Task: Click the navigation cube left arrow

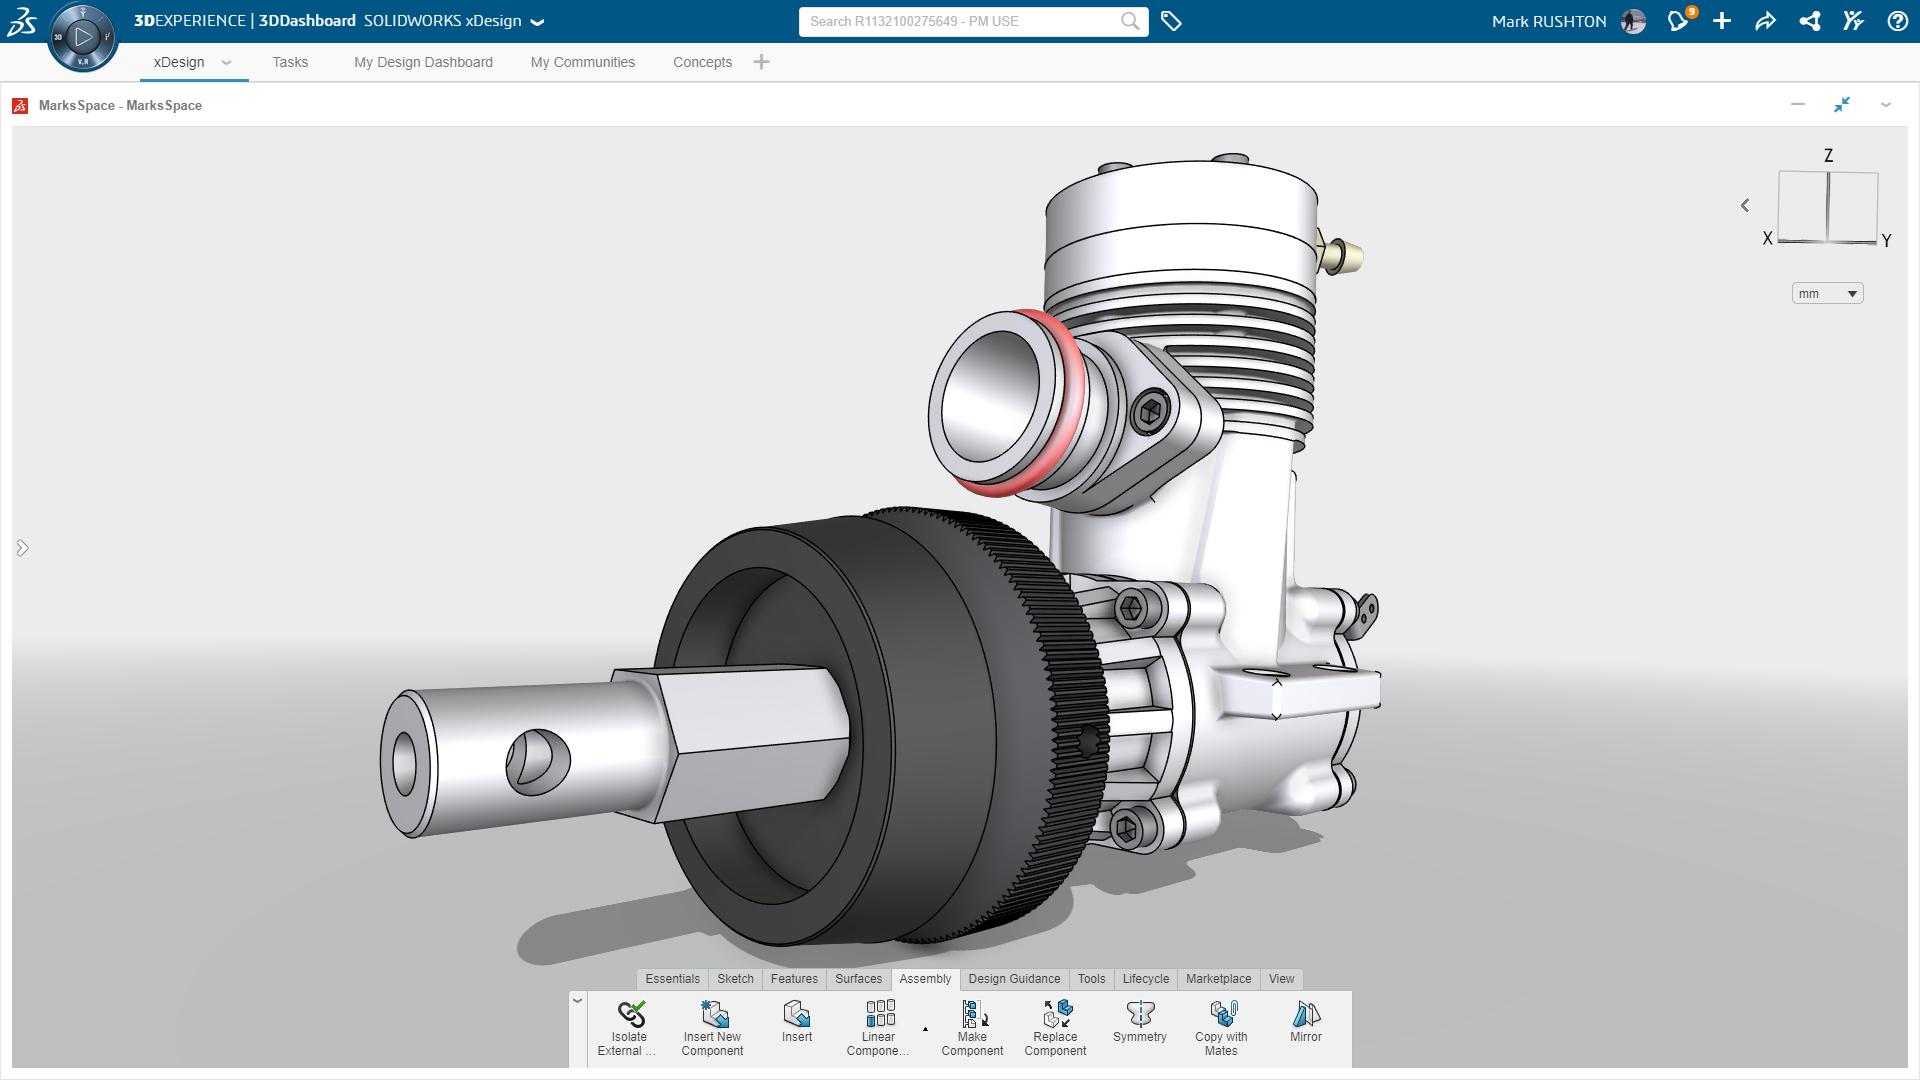Action: [1745, 206]
